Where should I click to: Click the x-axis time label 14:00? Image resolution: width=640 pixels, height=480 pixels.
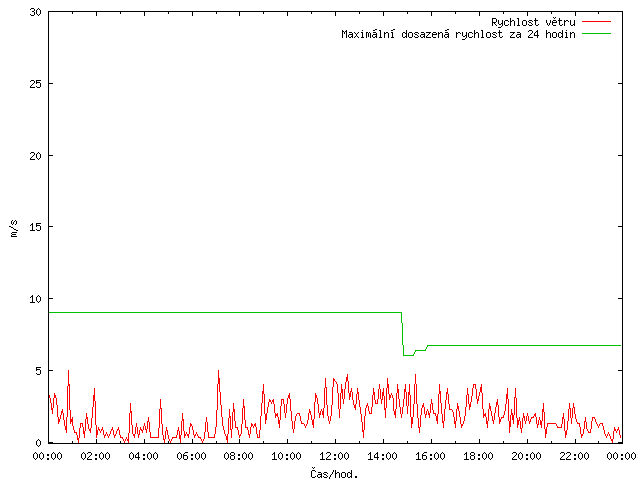point(382,456)
